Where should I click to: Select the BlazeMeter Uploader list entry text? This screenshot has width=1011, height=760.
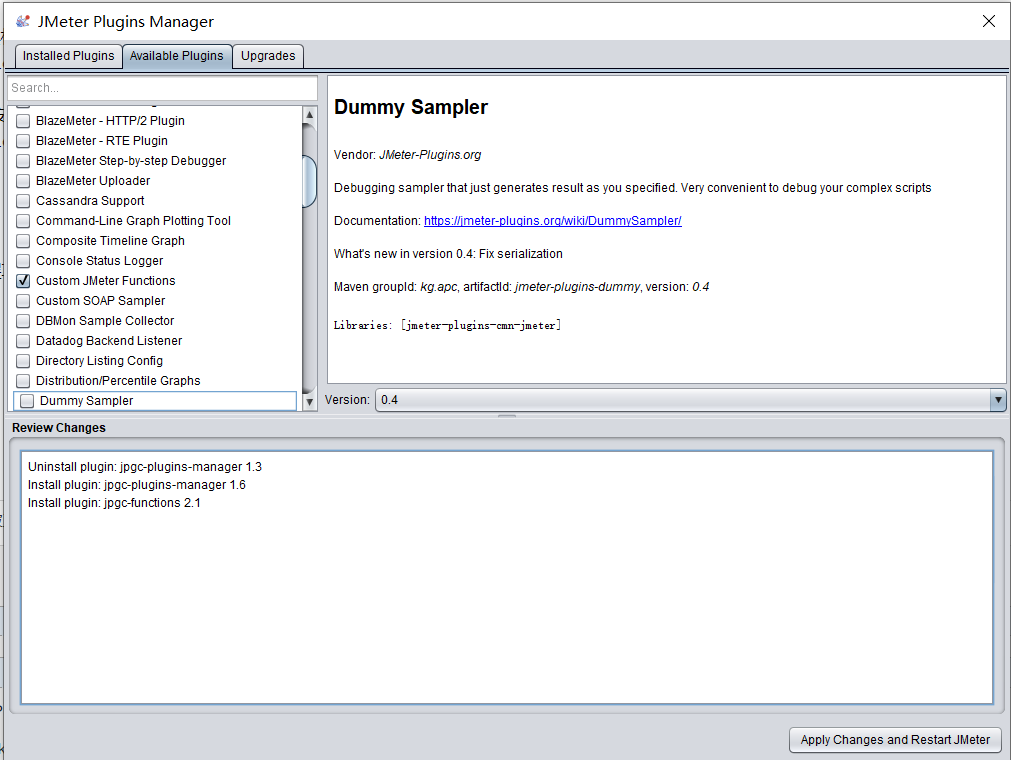(93, 181)
